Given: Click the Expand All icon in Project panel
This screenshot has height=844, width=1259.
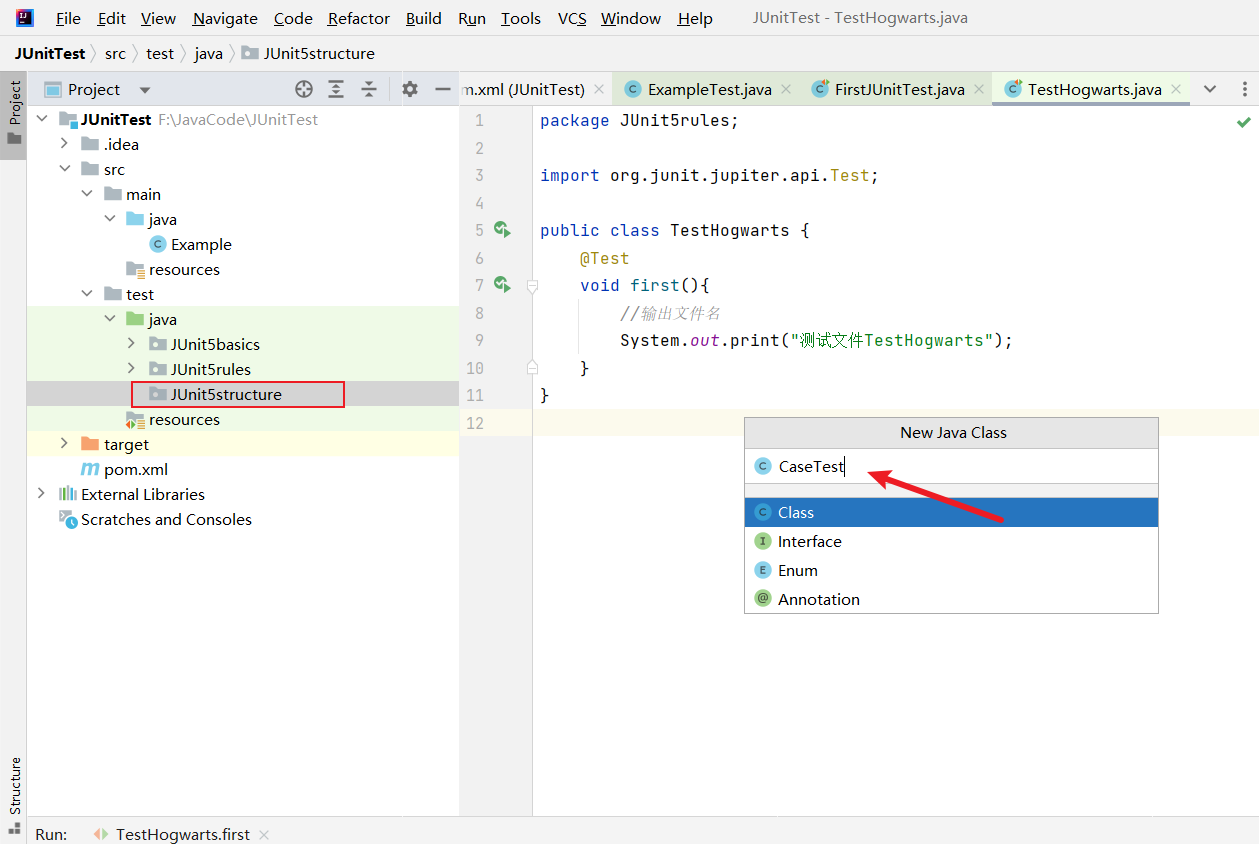Looking at the screenshot, I should click(x=336, y=89).
